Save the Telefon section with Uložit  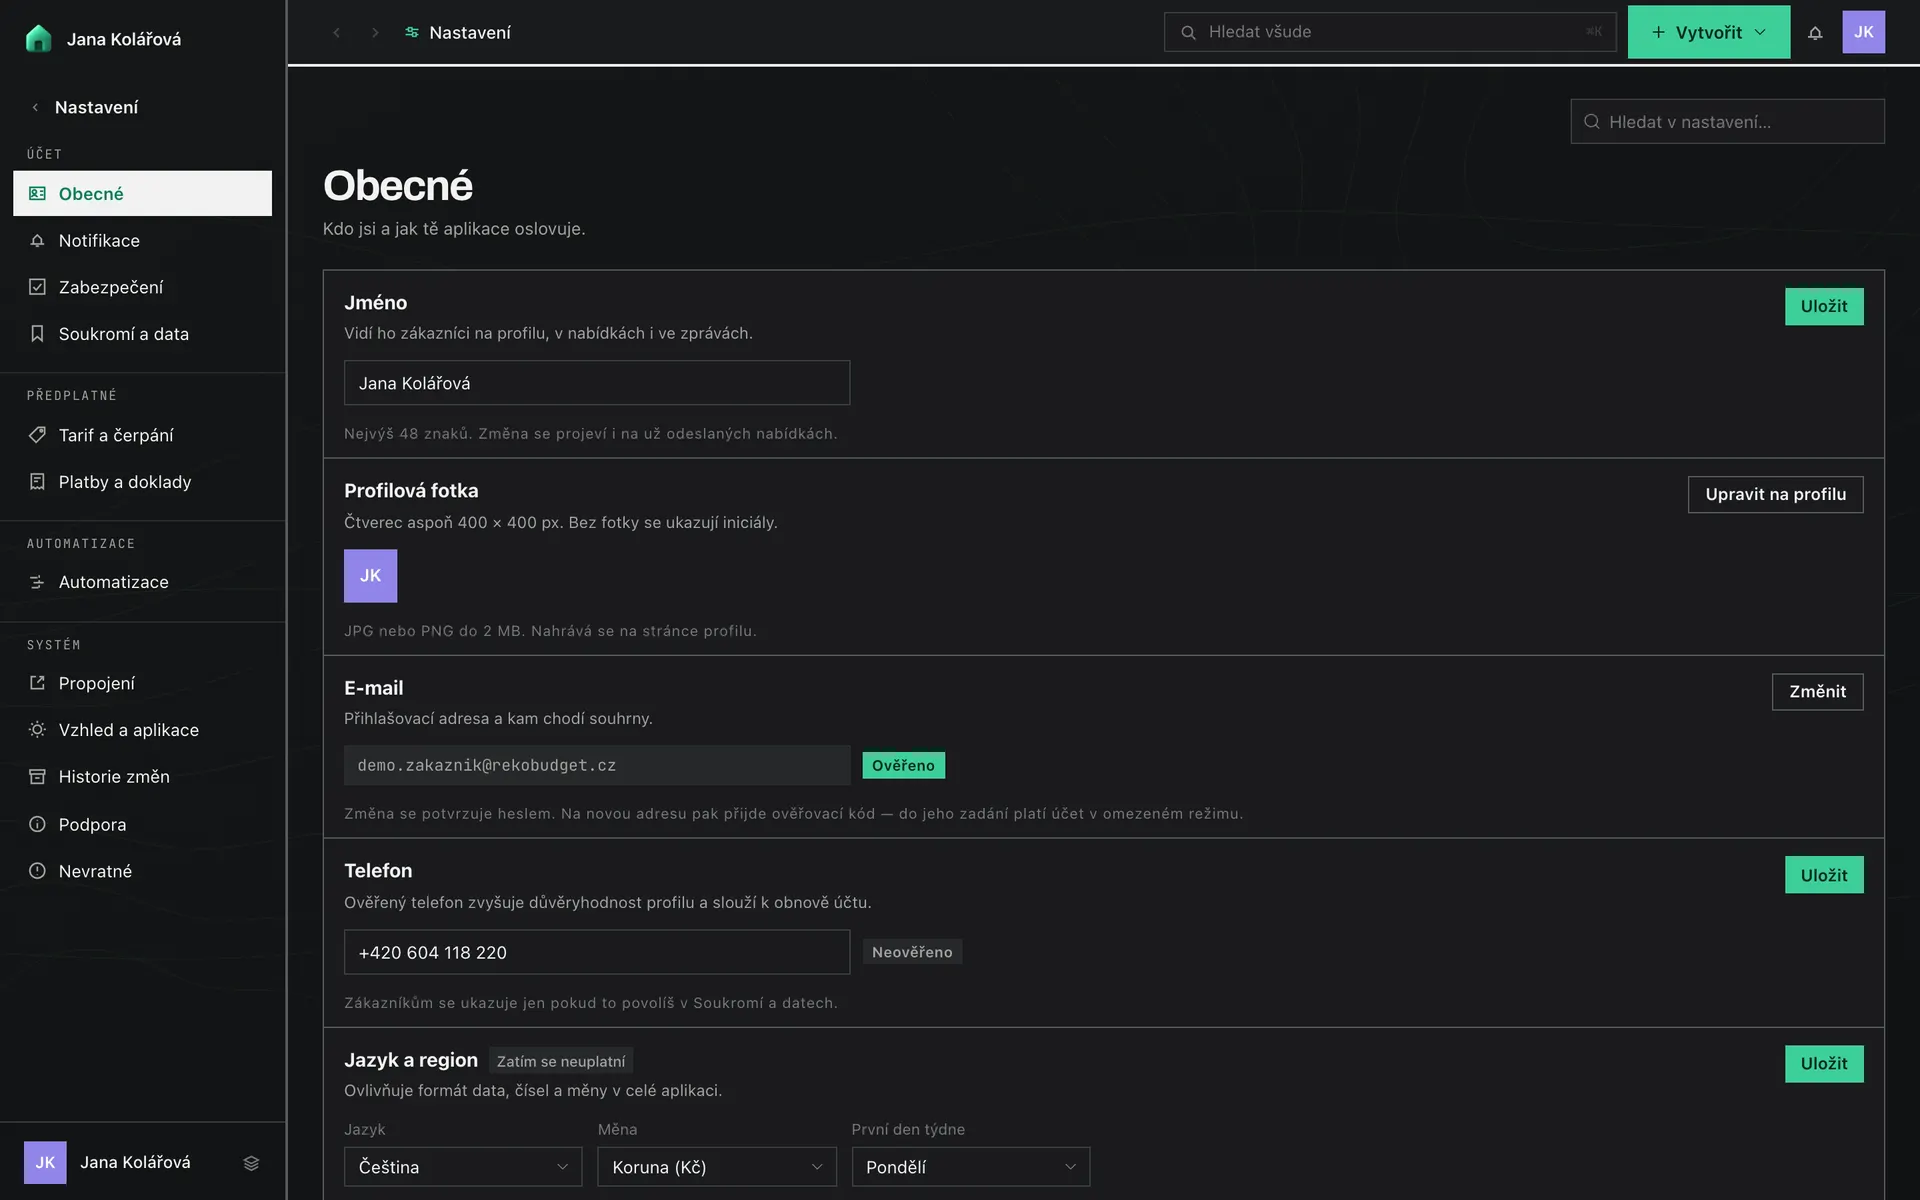(x=1824, y=875)
